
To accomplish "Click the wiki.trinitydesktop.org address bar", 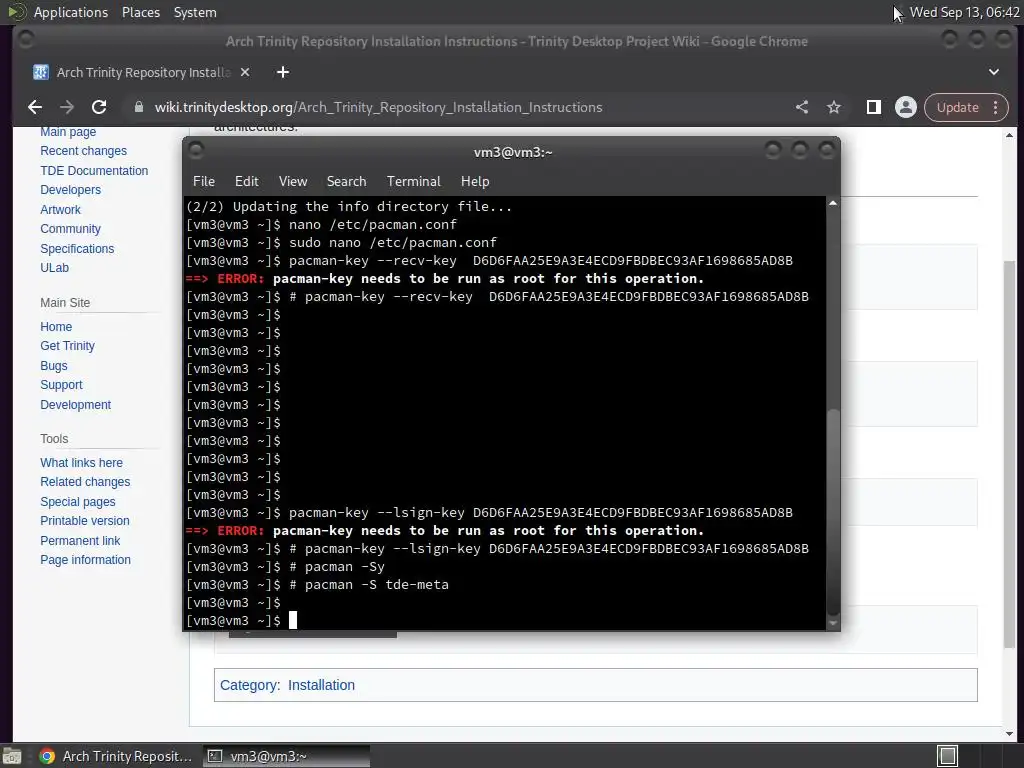I will 378,107.
